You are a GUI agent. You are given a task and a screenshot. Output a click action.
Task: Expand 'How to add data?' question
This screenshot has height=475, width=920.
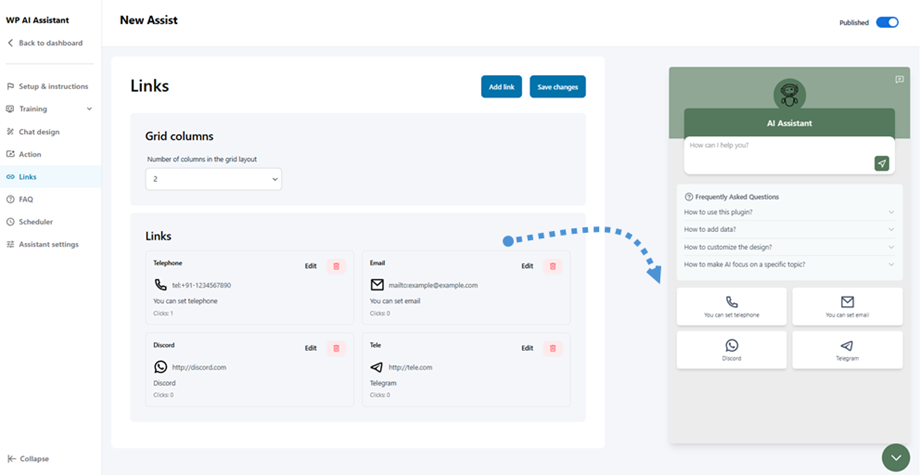click(789, 229)
